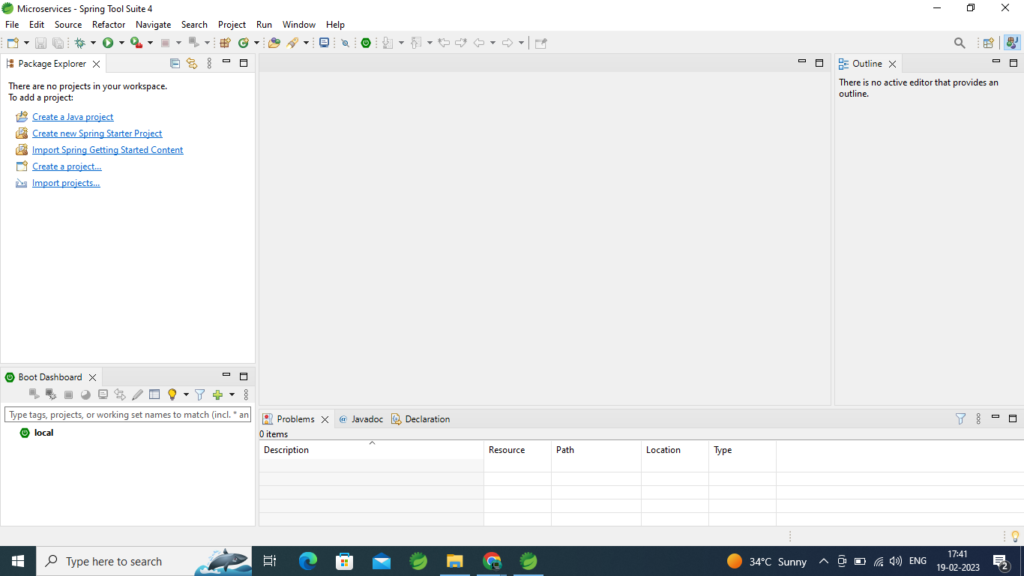Click the lightbulb icon in Boot Dashboard
The image size is (1024, 576).
[x=172, y=394]
